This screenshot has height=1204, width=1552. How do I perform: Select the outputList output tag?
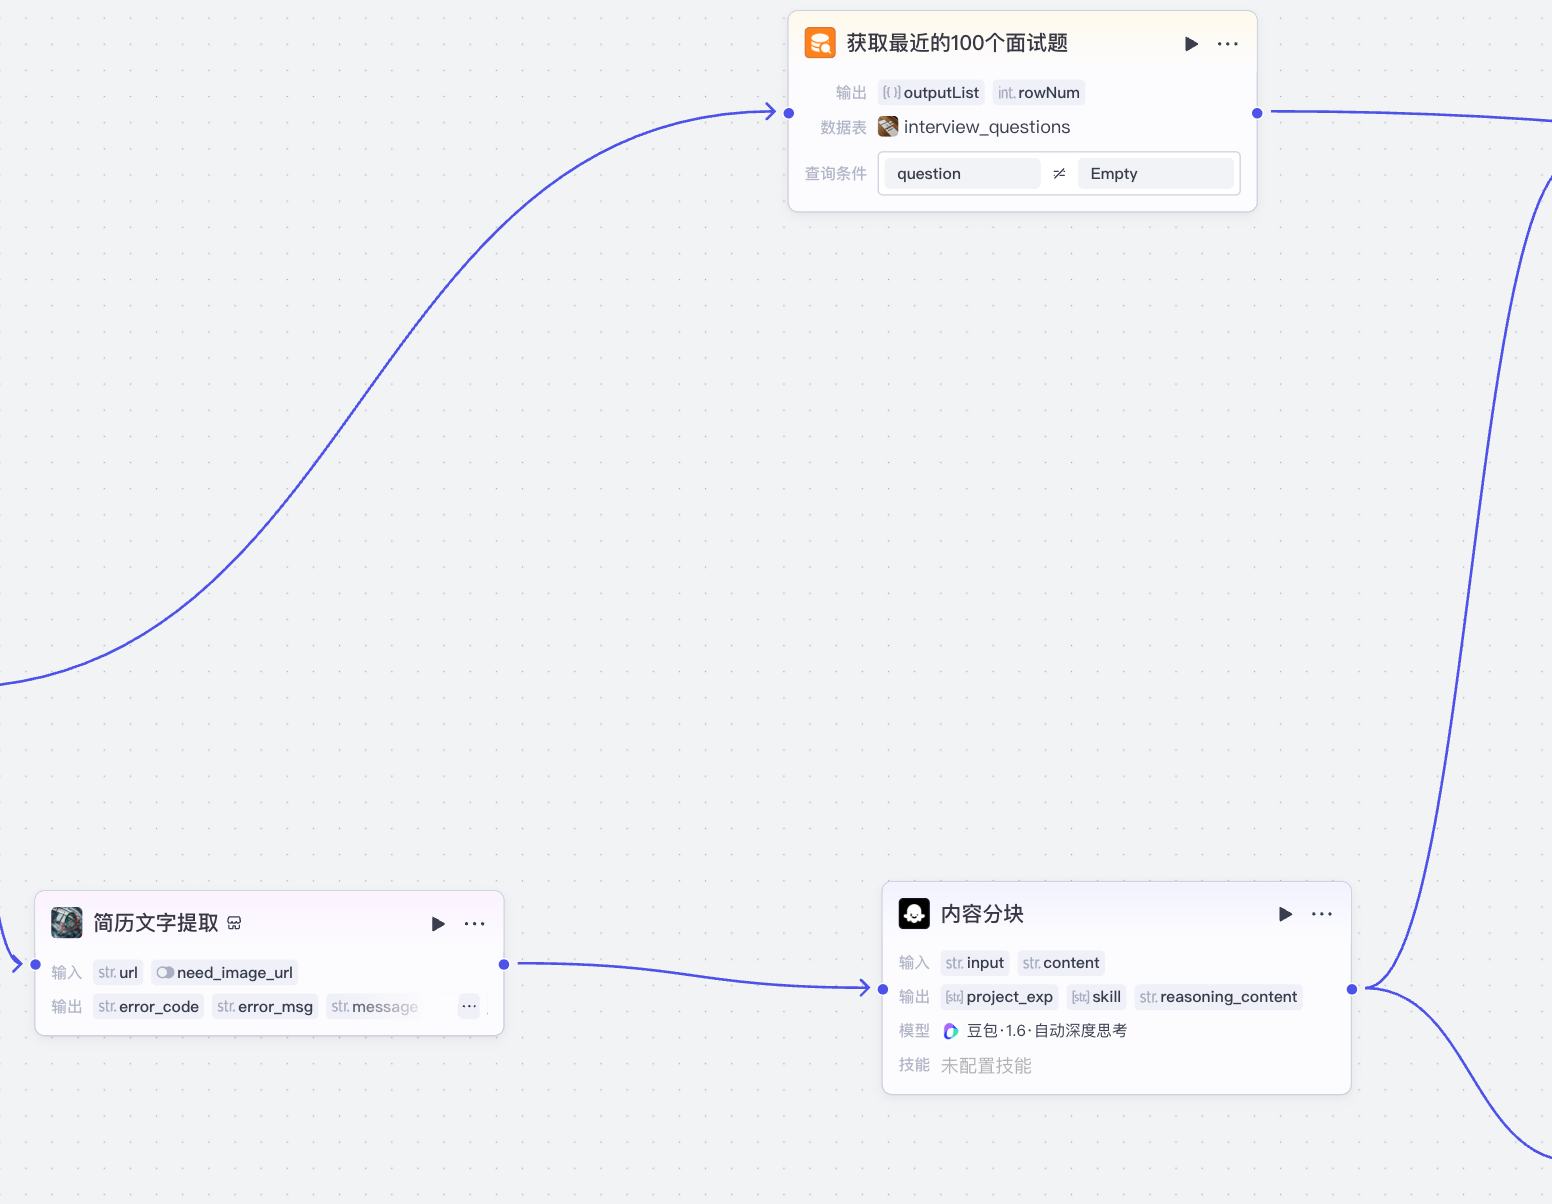tap(932, 93)
